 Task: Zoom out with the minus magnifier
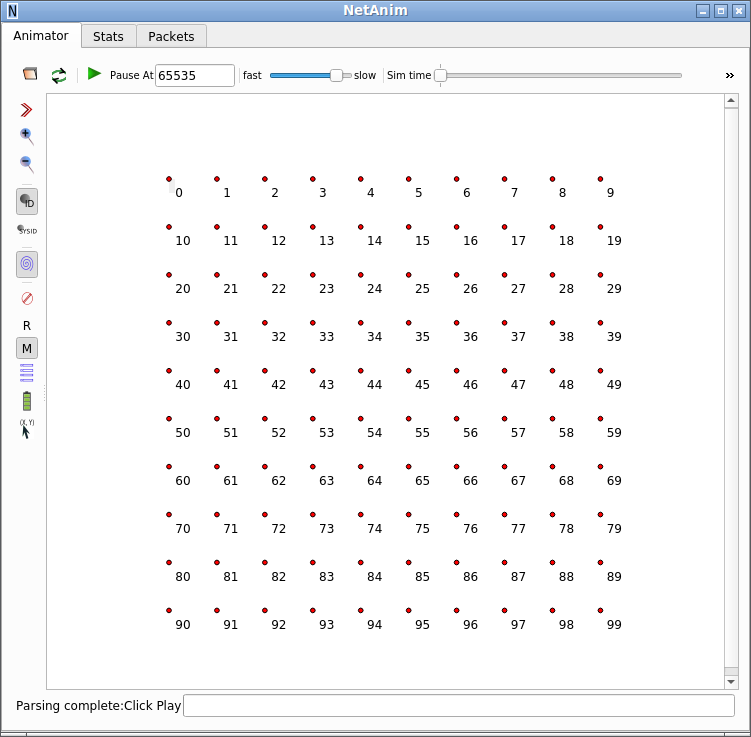click(x=27, y=164)
